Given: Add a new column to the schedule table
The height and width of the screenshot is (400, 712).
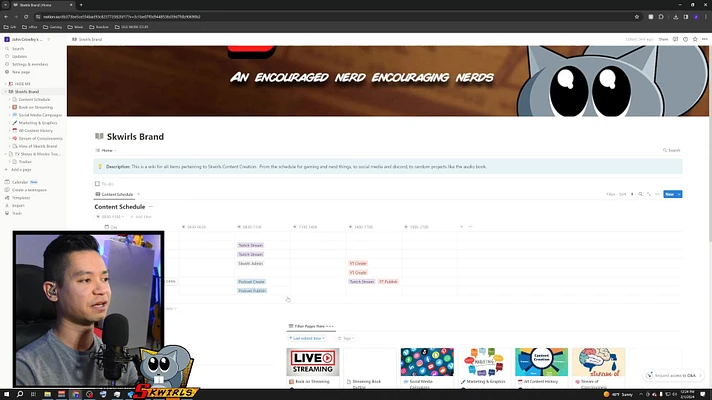Looking at the screenshot, I should [x=461, y=227].
